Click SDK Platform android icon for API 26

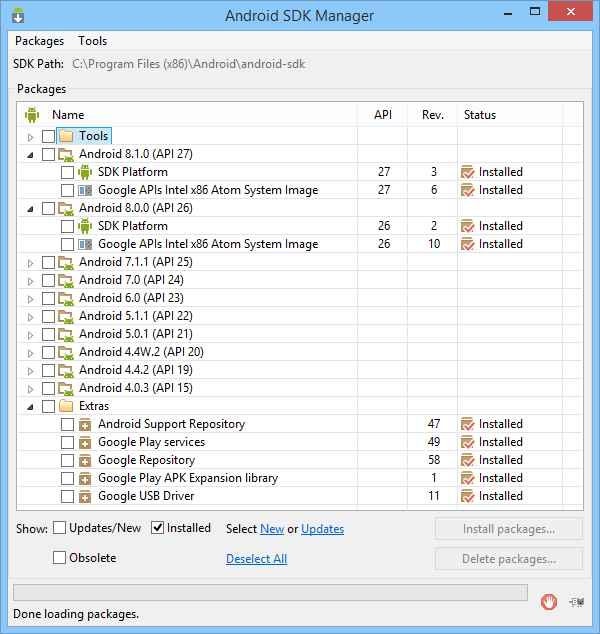[85, 226]
